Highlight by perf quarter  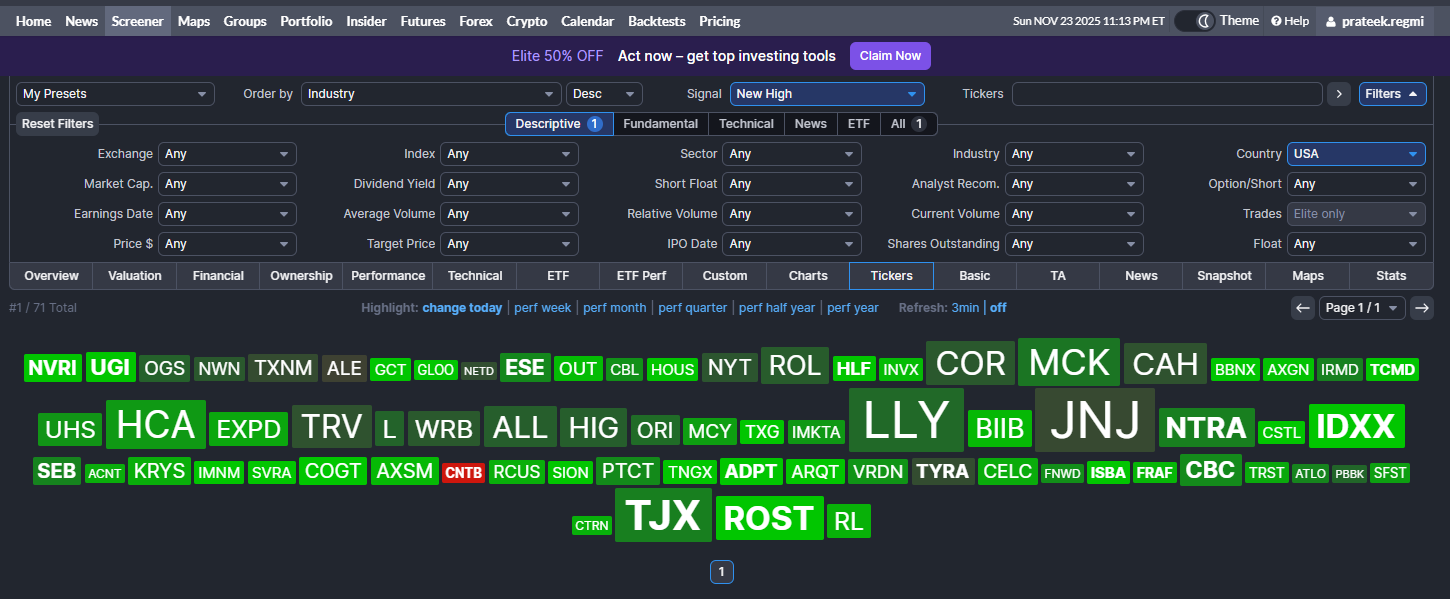coord(693,308)
